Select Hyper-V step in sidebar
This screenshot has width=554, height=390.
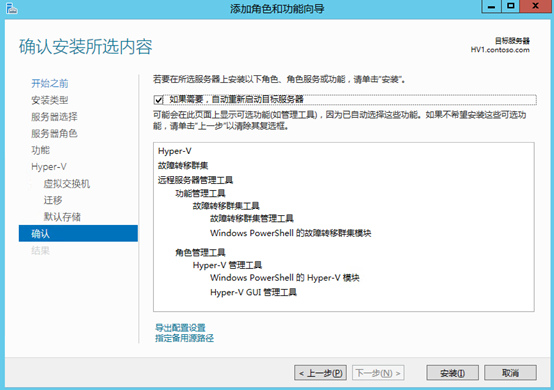[x=49, y=167]
